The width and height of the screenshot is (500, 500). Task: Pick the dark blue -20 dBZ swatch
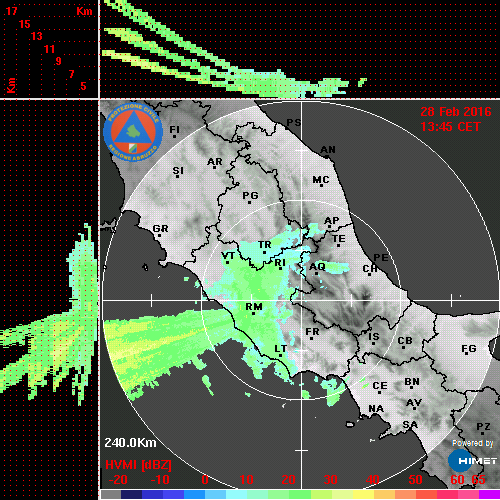pyautogui.click(x=131, y=494)
